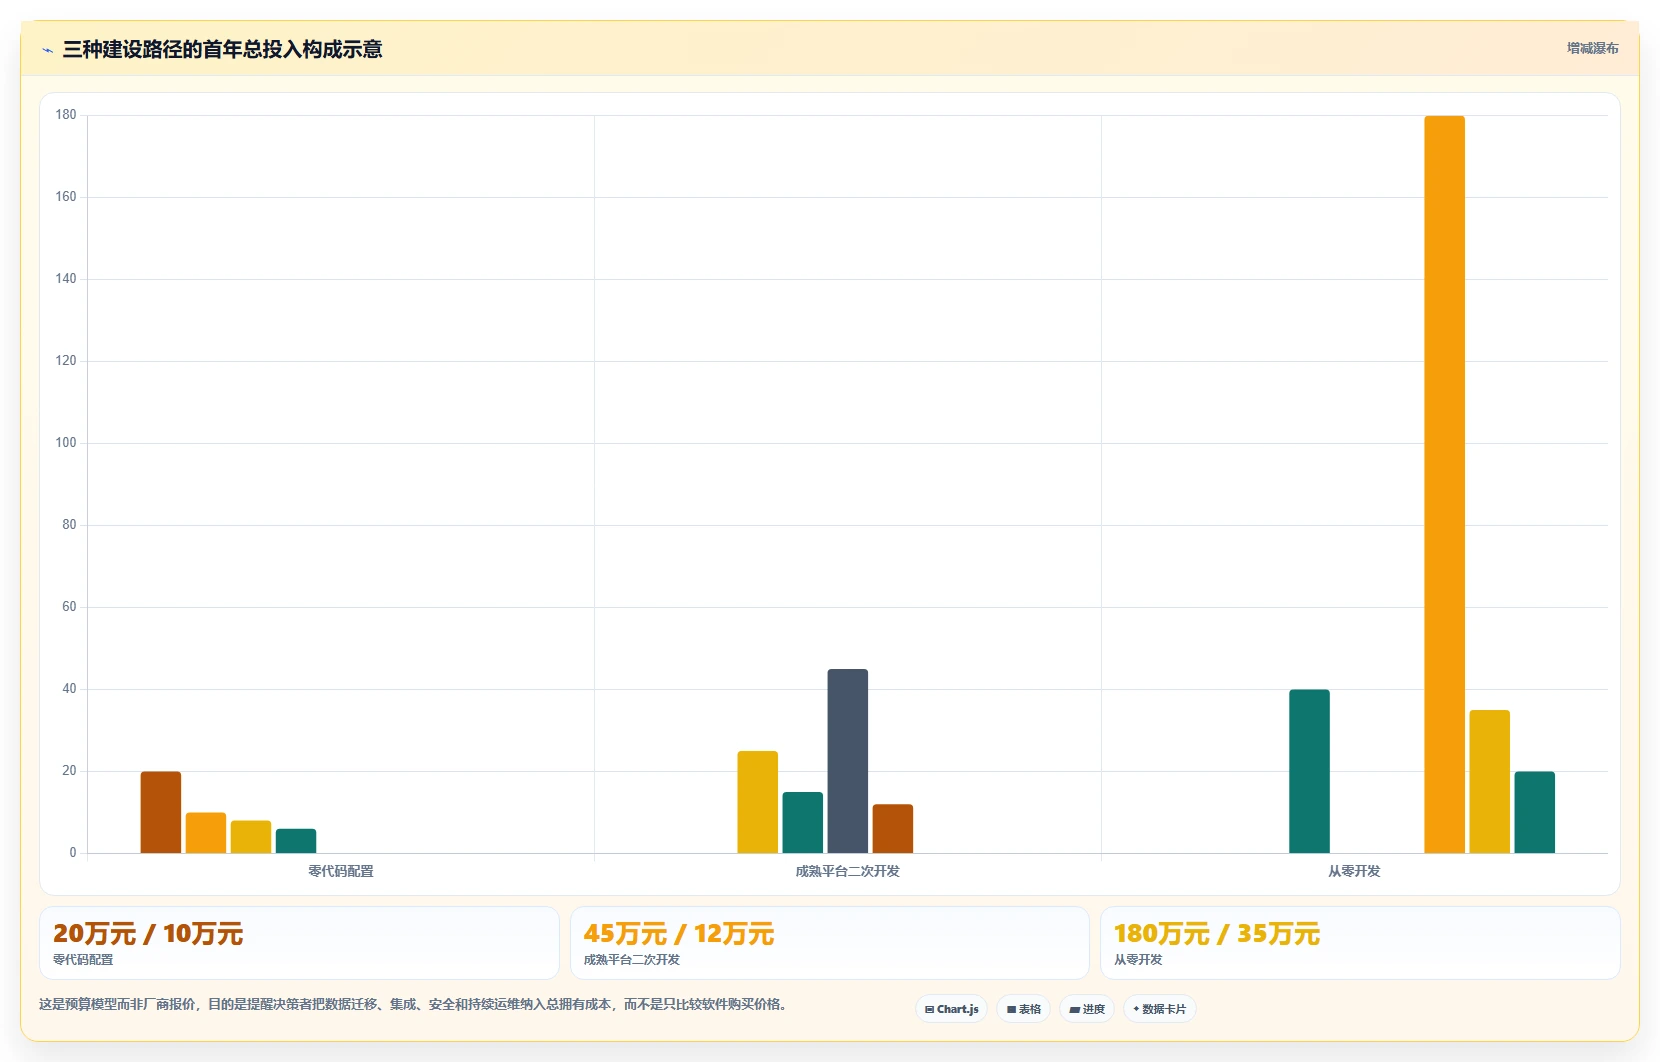Click the 160 y-axis tick label
Screen dimensions: 1660x1062
pos(66,197)
